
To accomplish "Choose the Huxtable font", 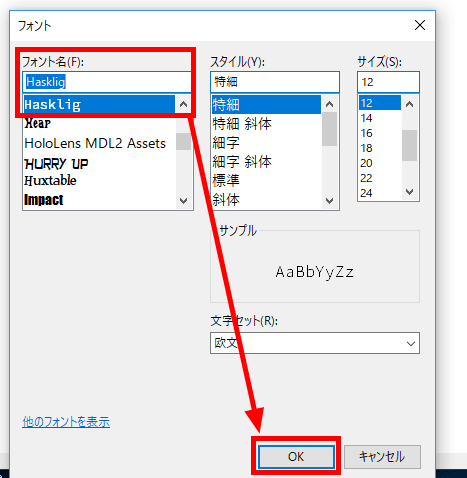I will coord(50,180).
